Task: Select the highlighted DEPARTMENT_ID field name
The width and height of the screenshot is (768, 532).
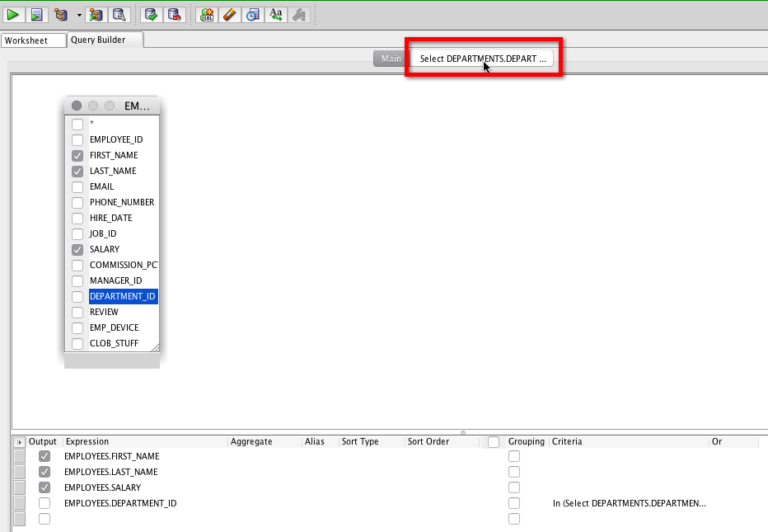Action: [122, 296]
